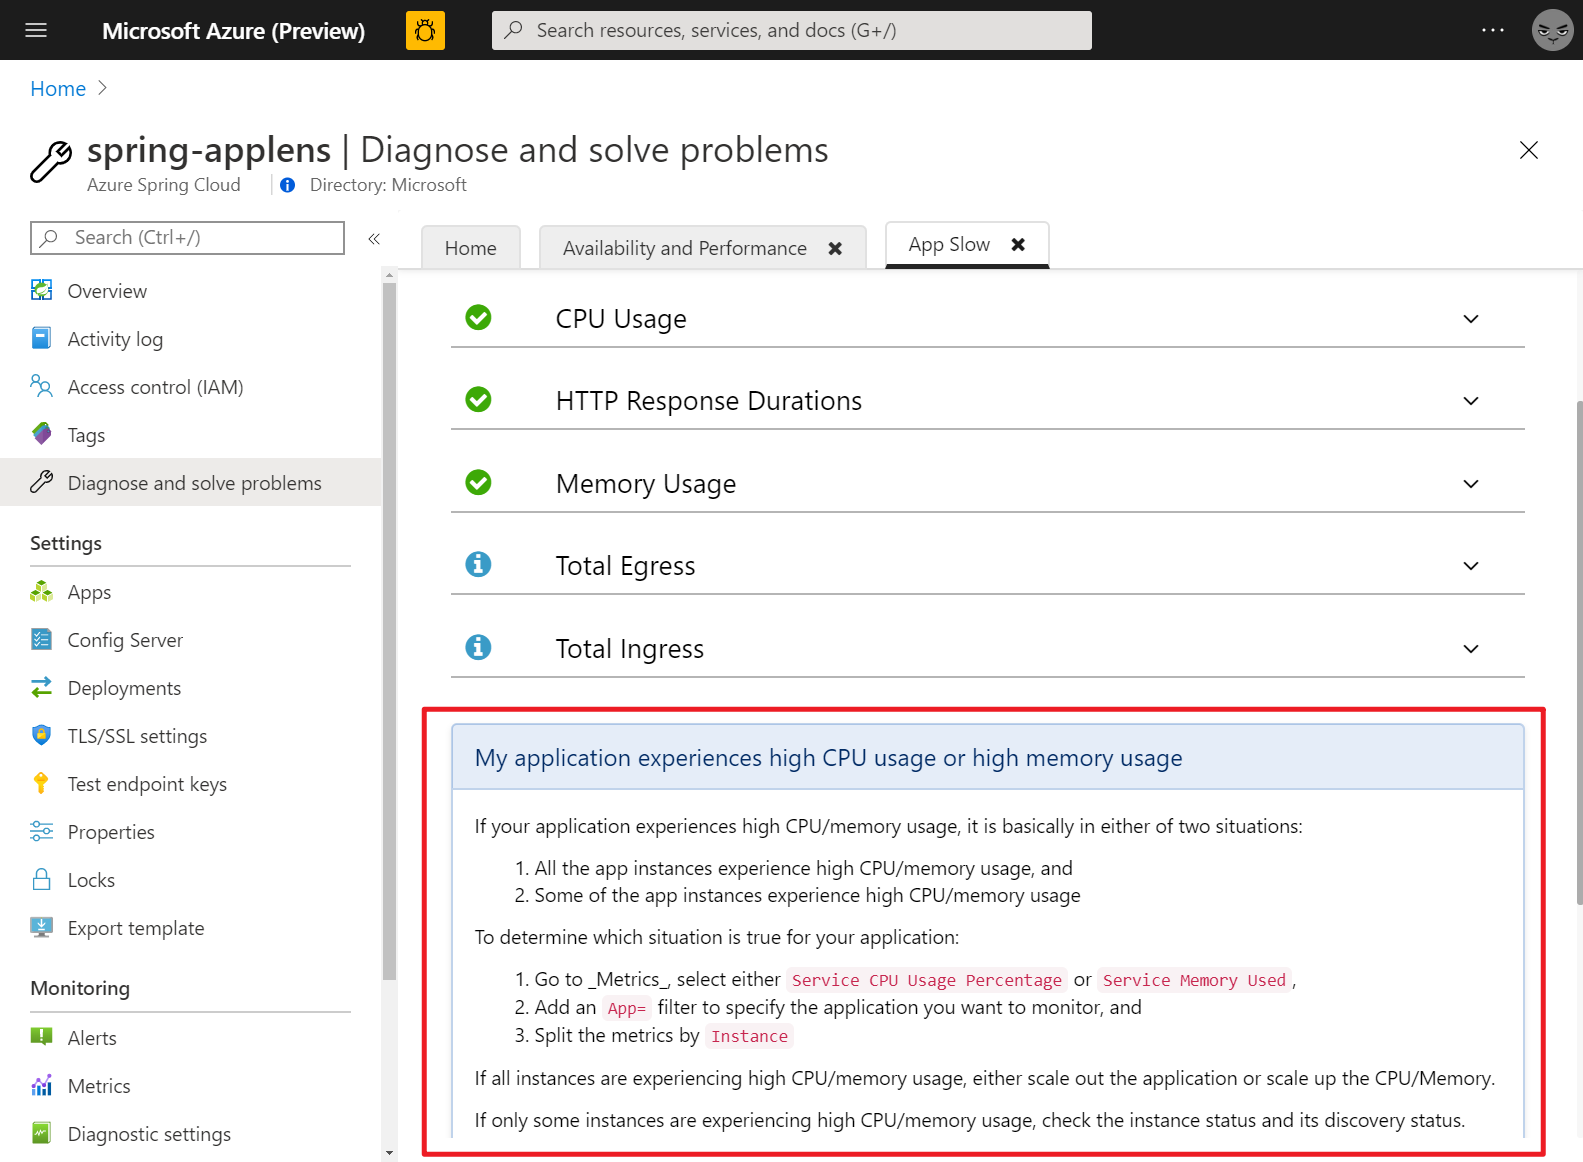
Task: Close the App Slow tab
Action: point(1018,244)
